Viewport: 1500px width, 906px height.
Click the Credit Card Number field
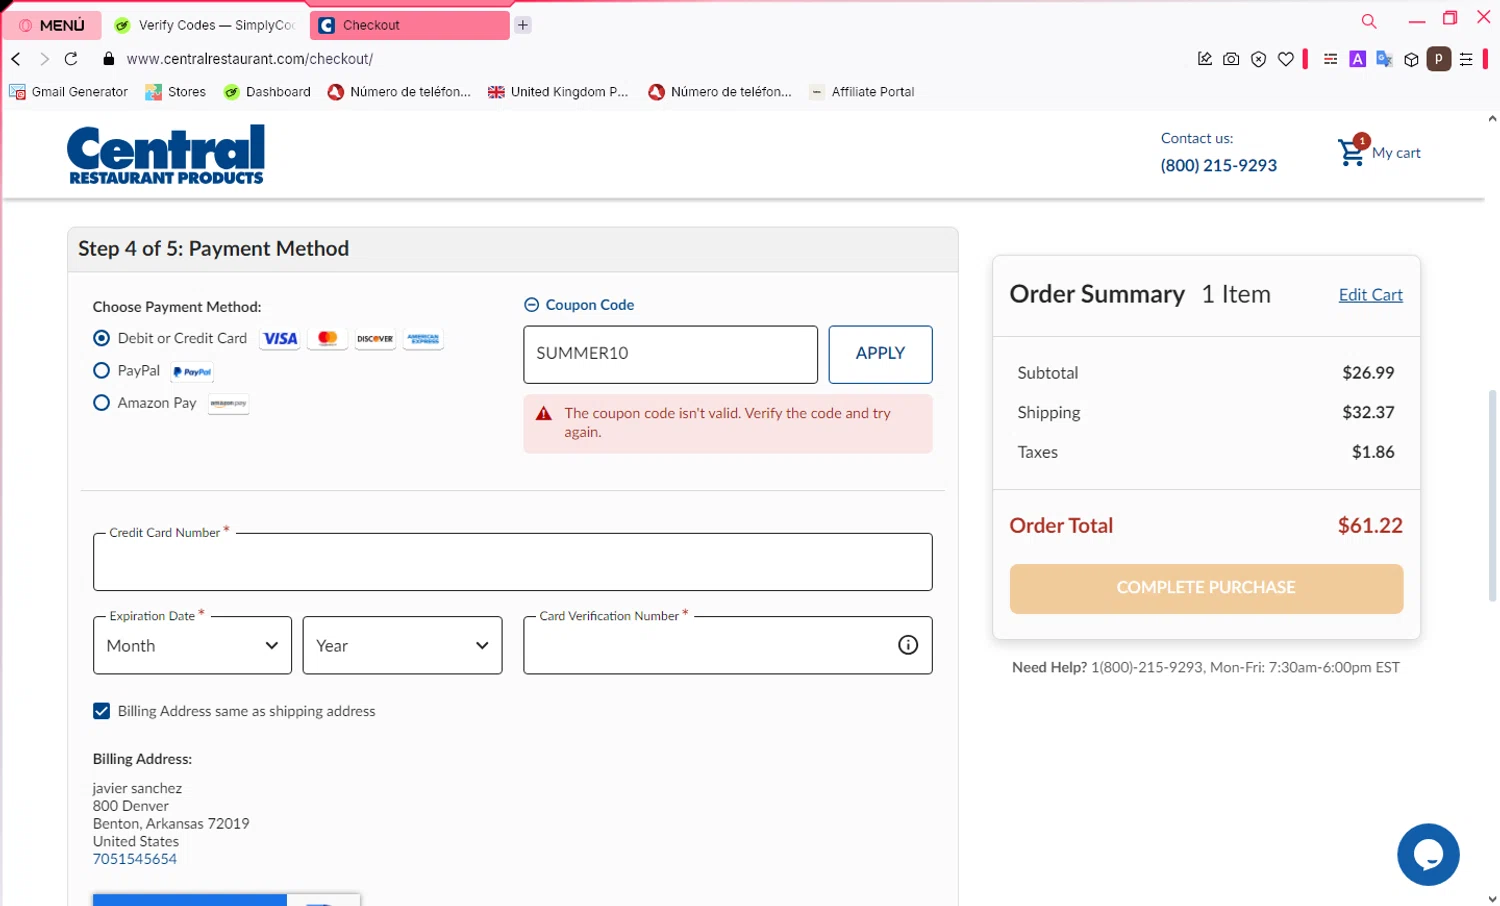[512, 562]
